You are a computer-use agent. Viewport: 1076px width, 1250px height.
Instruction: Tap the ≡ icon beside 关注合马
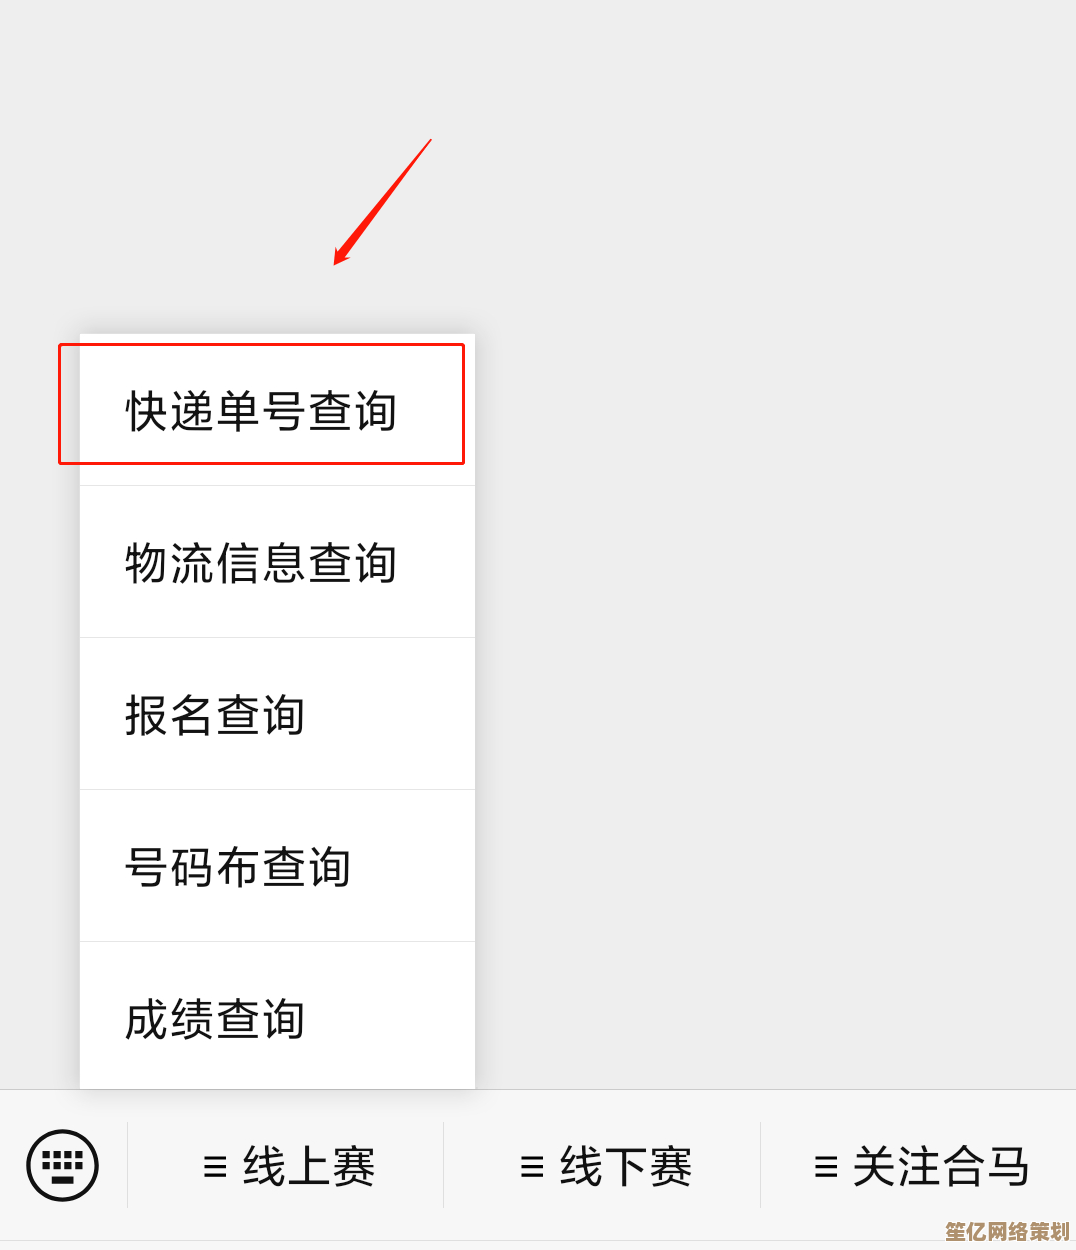click(826, 1167)
